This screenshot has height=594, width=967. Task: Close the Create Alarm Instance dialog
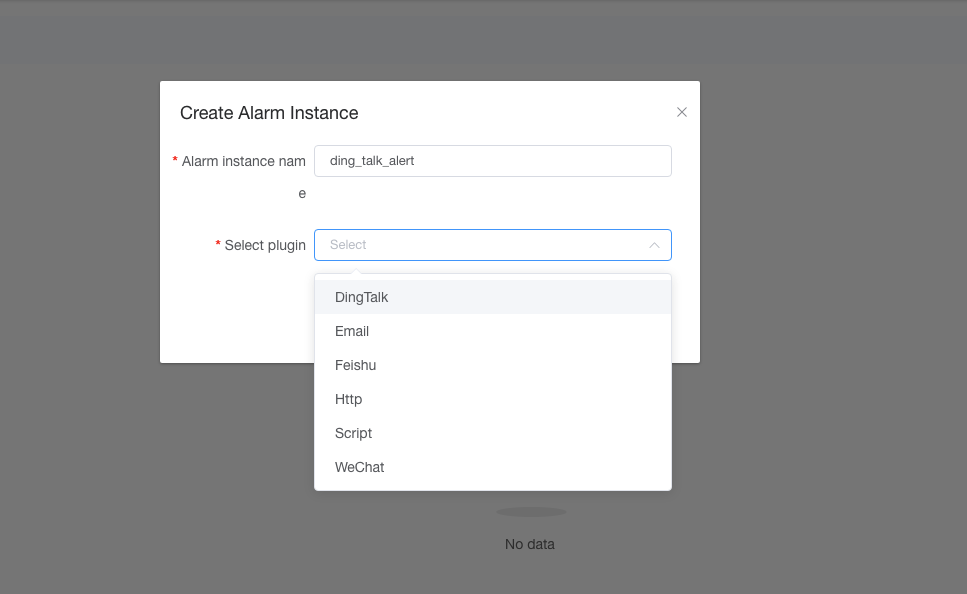pyautogui.click(x=682, y=112)
